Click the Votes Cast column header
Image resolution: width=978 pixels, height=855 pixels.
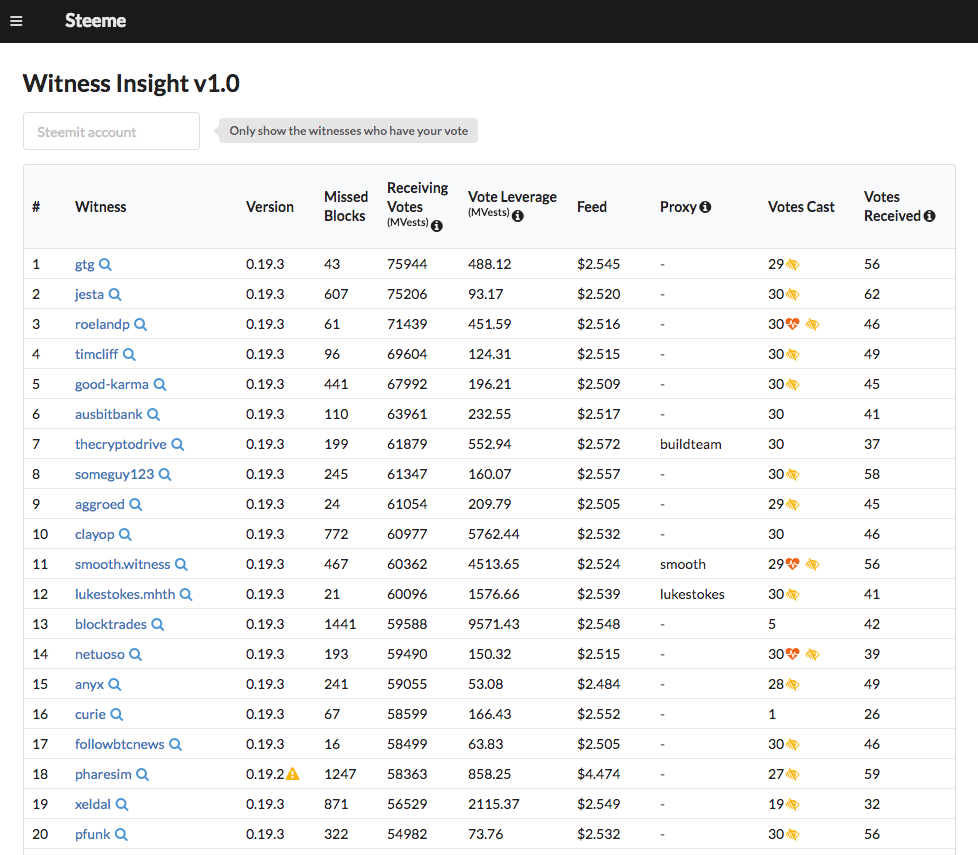pos(801,207)
